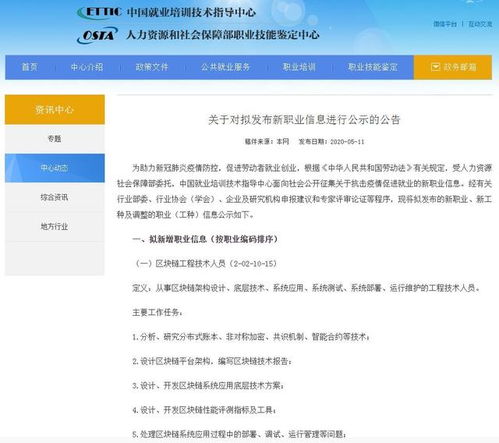The image size is (499, 443).
Task: Select 专题 in the sidebar
Action: pos(55,139)
